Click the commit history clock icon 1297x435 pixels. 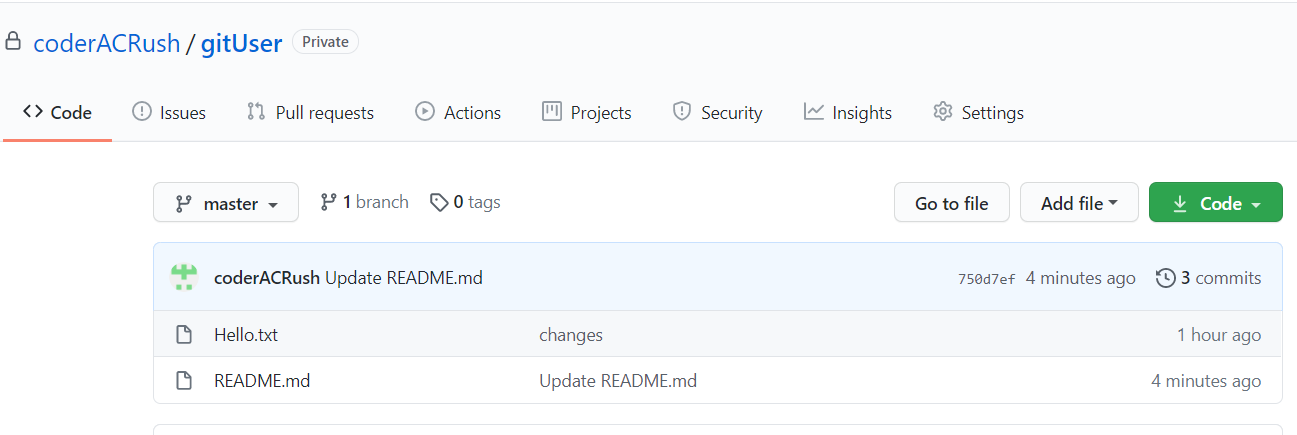(x=1165, y=278)
